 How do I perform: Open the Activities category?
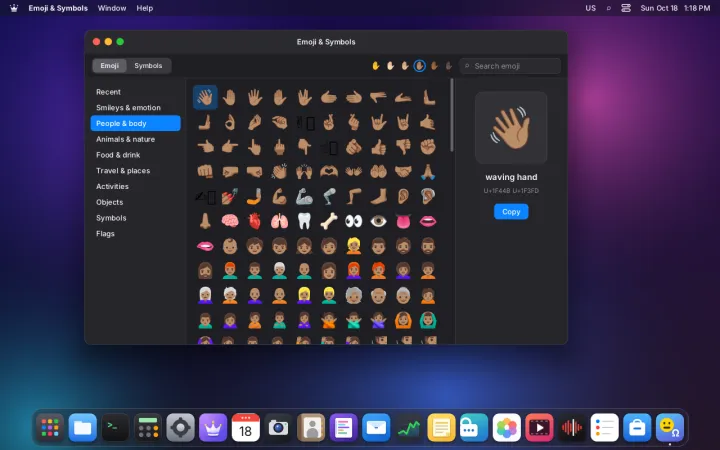135,186
